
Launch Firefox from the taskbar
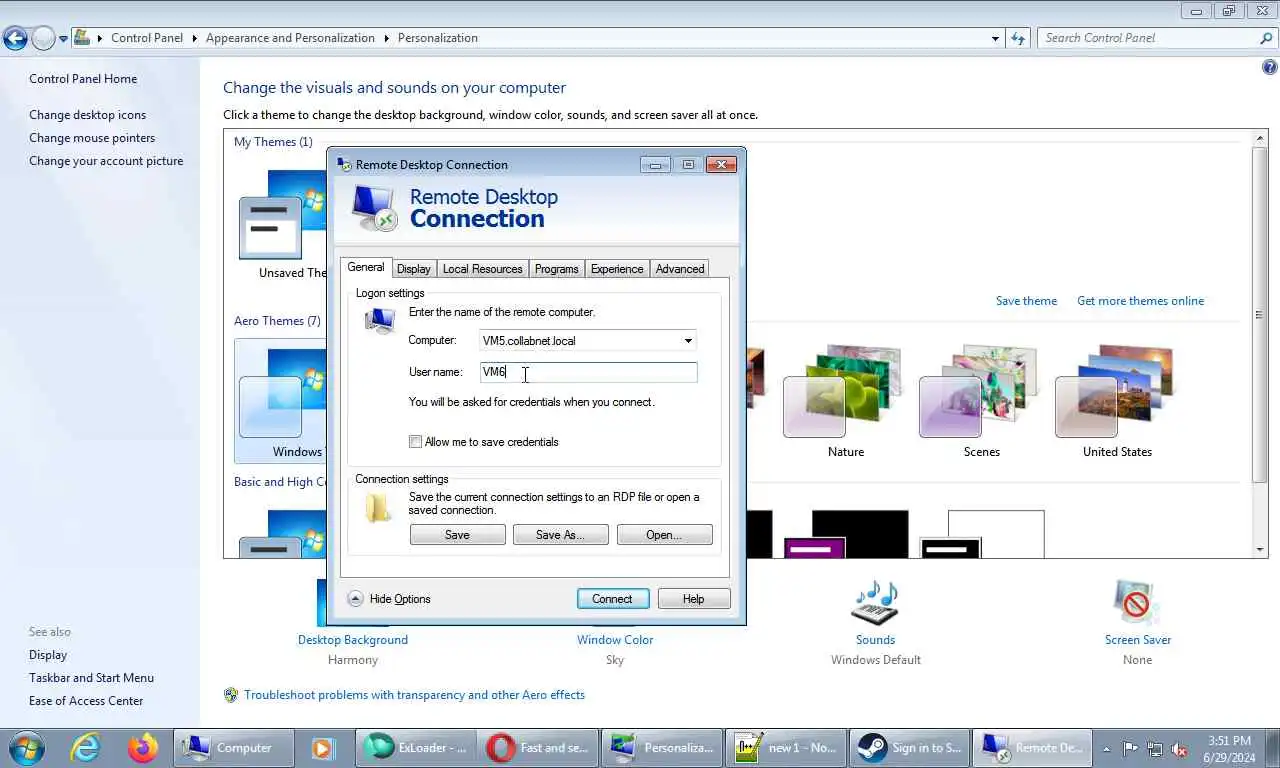click(x=143, y=747)
